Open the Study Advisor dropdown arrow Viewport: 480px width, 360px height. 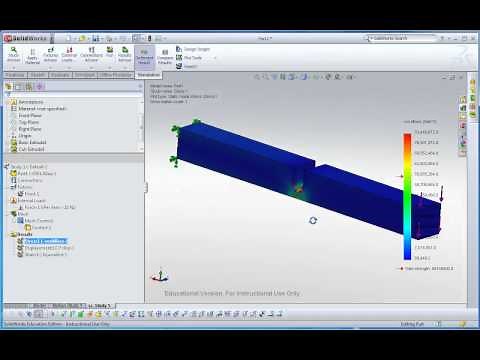pyautogui.click(x=13, y=68)
